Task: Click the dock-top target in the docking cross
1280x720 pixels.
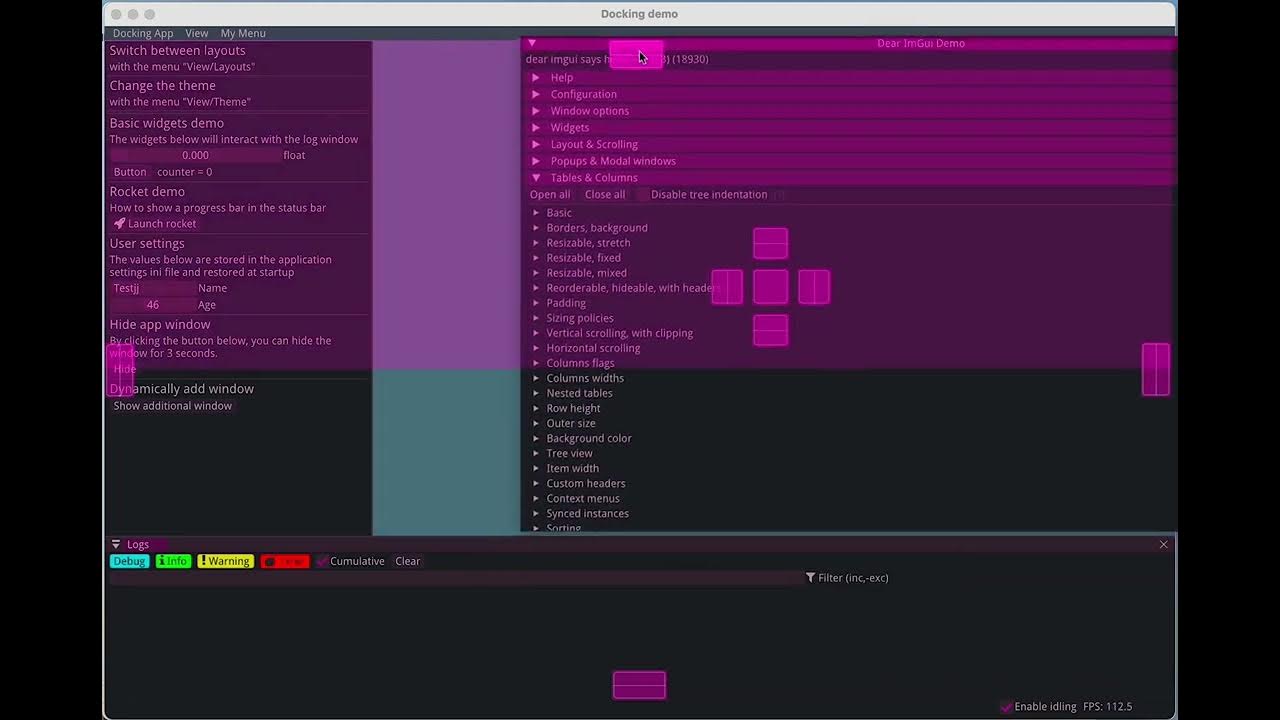Action: click(770, 243)
